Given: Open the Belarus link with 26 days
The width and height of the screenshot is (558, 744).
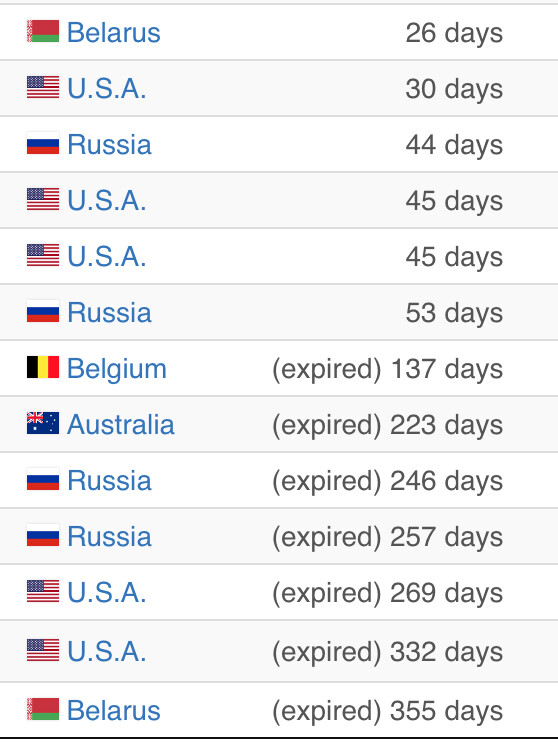Looking at the screenshot, I should (114, 32).
